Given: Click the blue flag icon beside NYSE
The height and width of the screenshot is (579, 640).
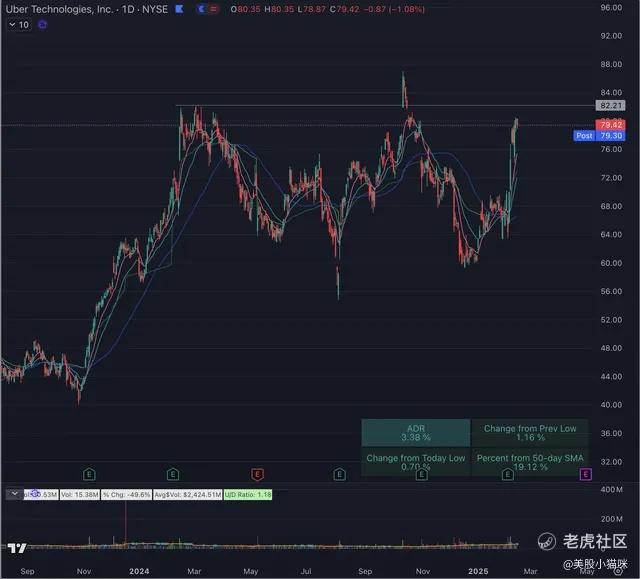Looking at the screenshot, I should (x=179, y=9).
